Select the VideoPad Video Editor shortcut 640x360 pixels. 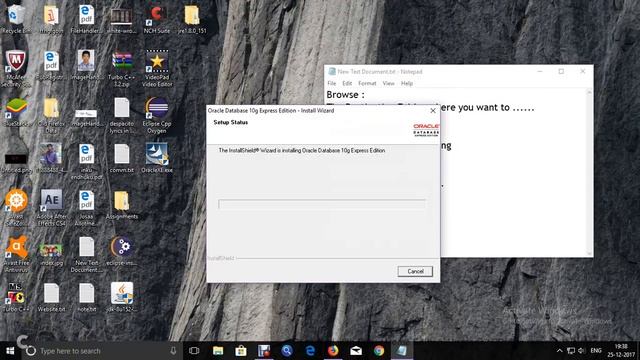tap(157, 69)
